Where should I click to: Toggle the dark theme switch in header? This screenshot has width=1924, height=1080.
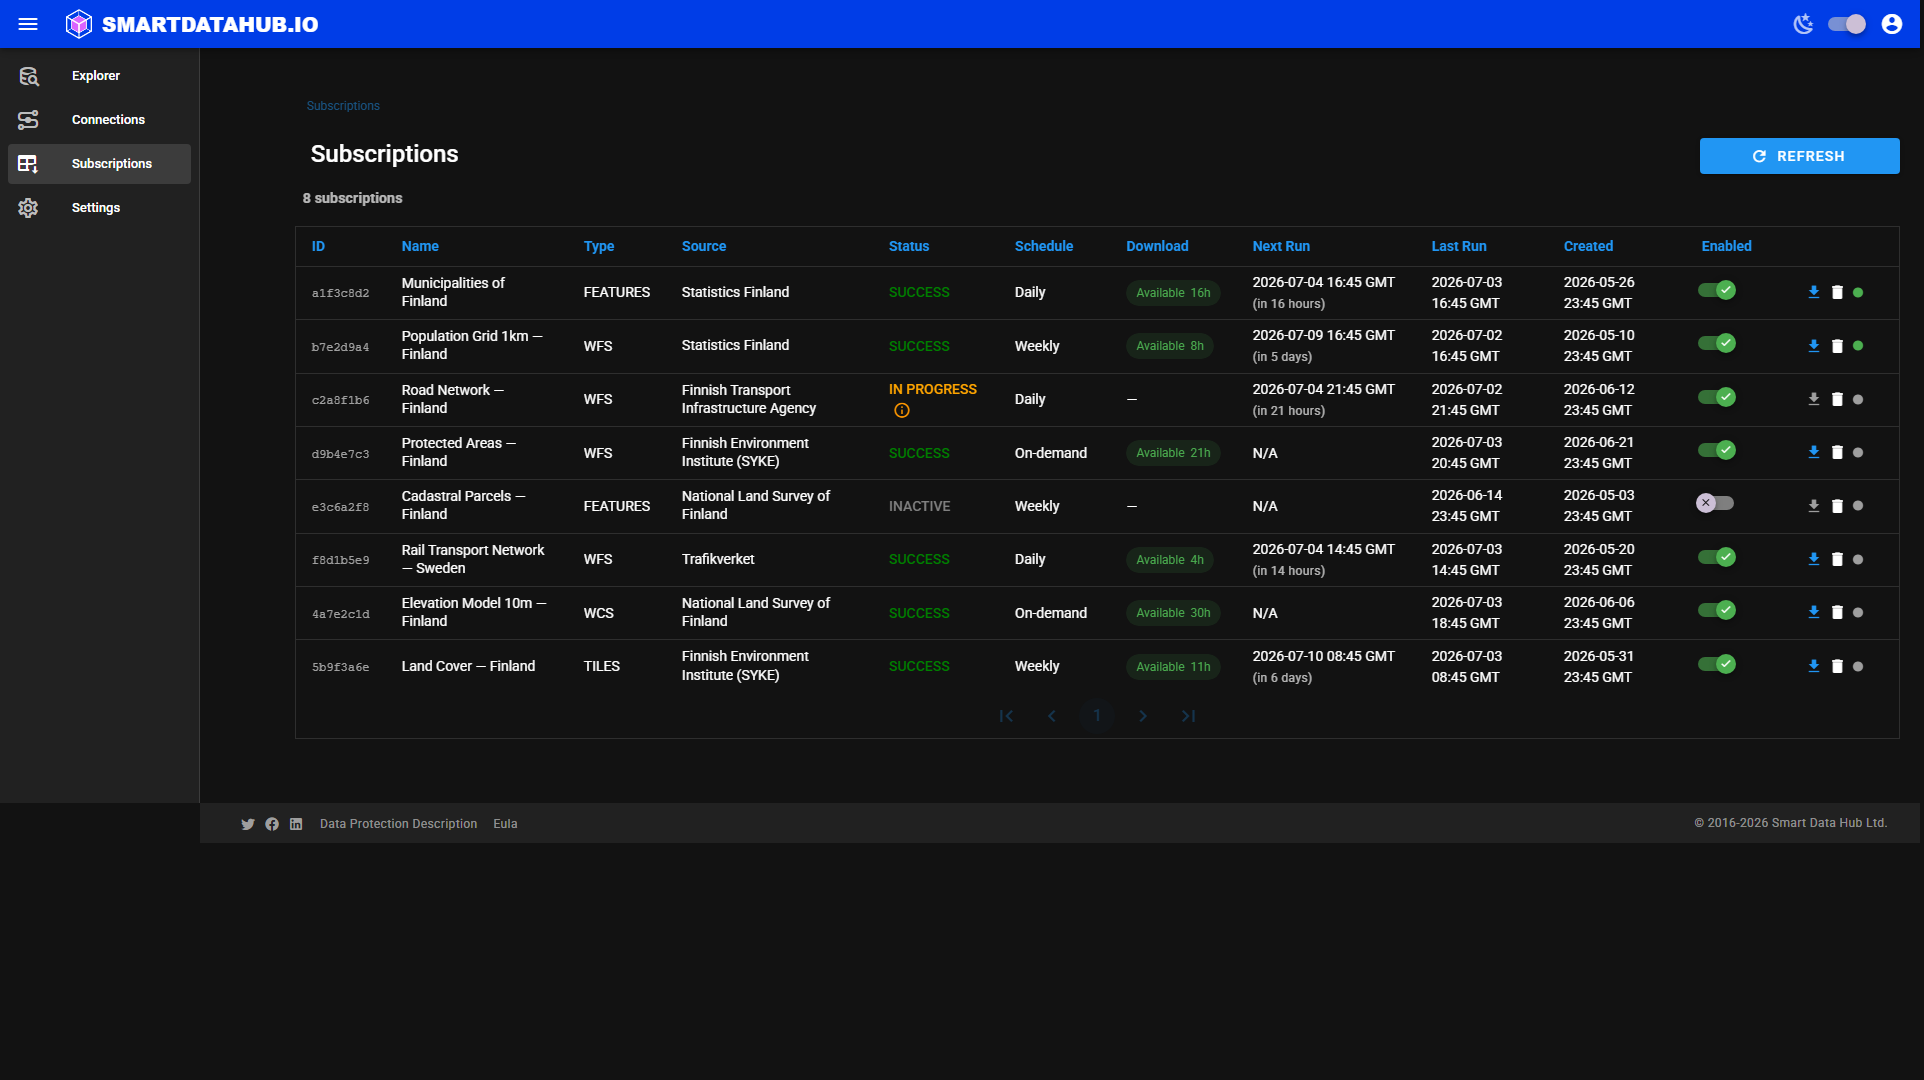pos(1846,24)
